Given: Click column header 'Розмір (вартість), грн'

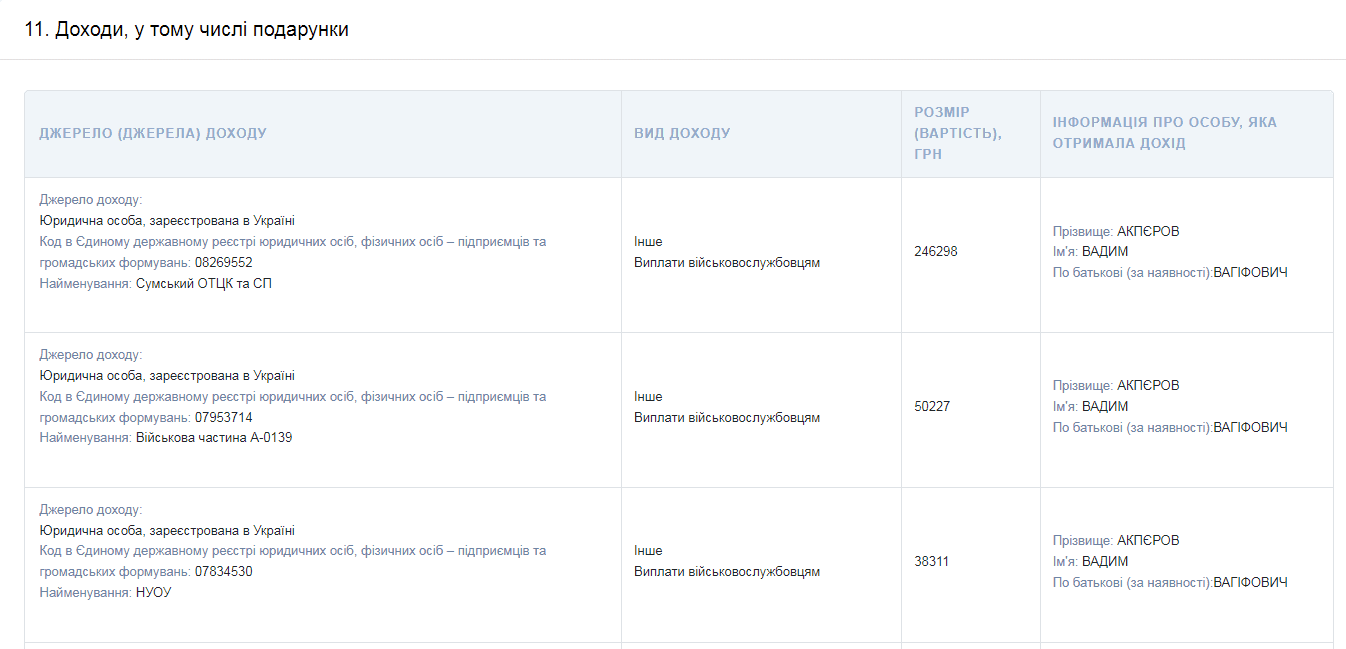Looking at the screenshot, I should [x=958, y=133].
